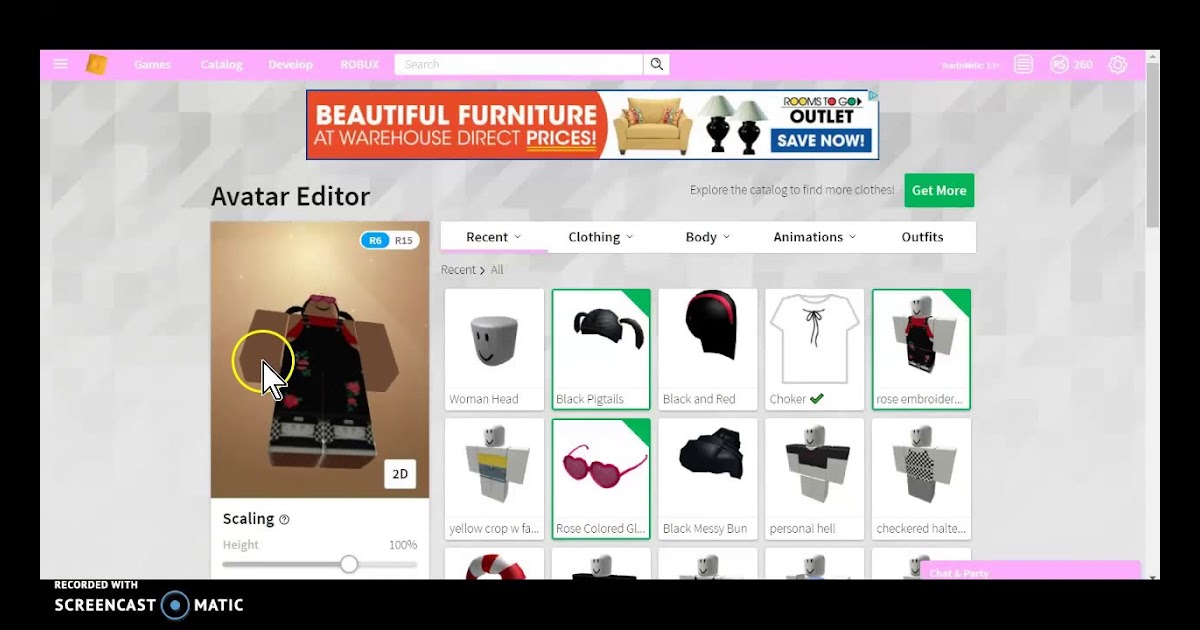Select the R6 avatar type
The width and height of the screenshot is (1200, 630).
375,240
